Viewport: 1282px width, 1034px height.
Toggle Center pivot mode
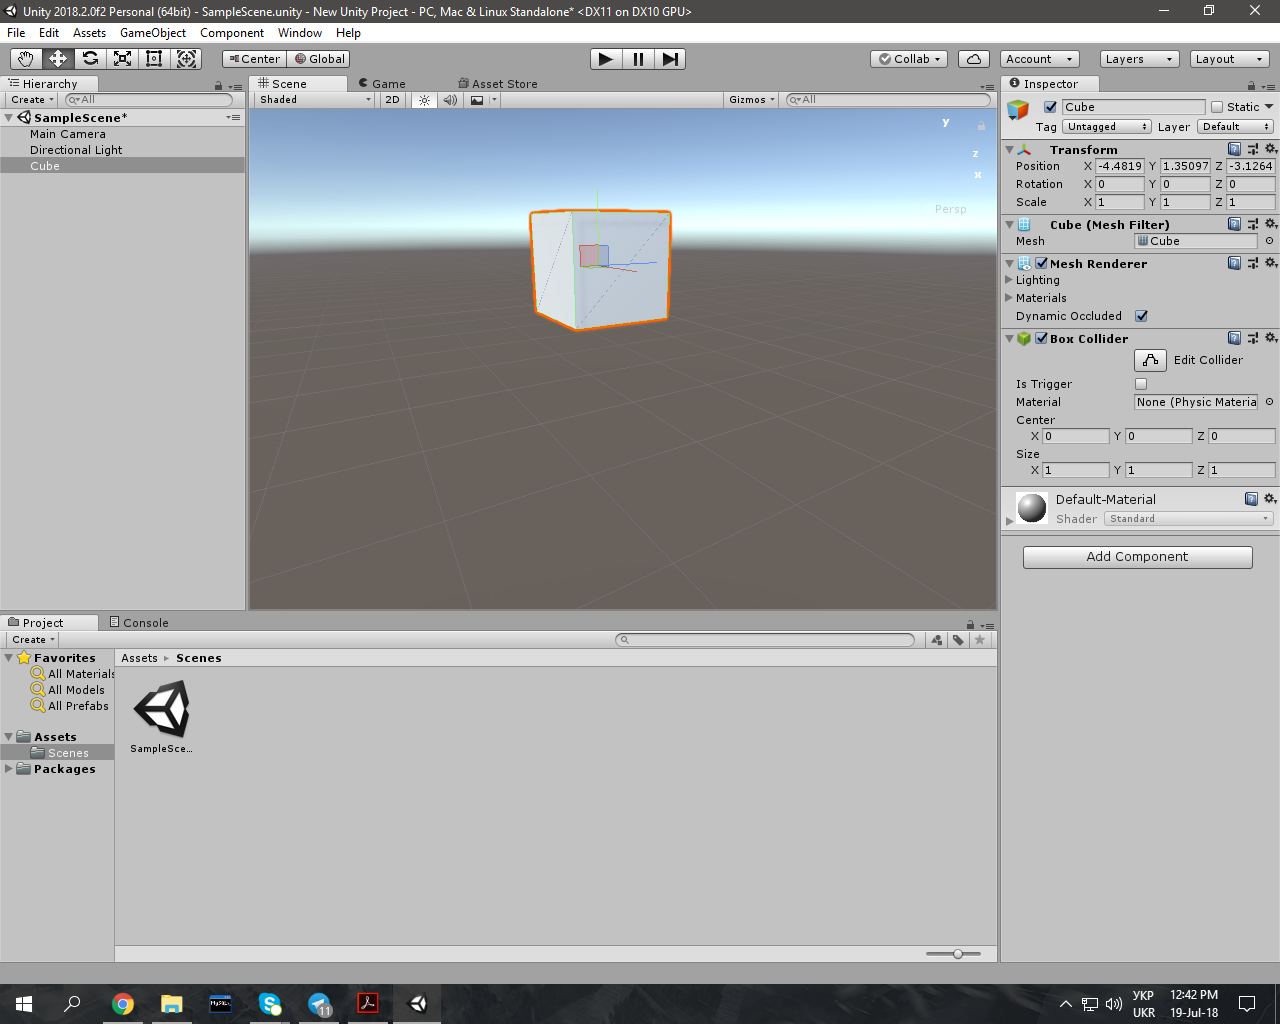pos(254,59)
